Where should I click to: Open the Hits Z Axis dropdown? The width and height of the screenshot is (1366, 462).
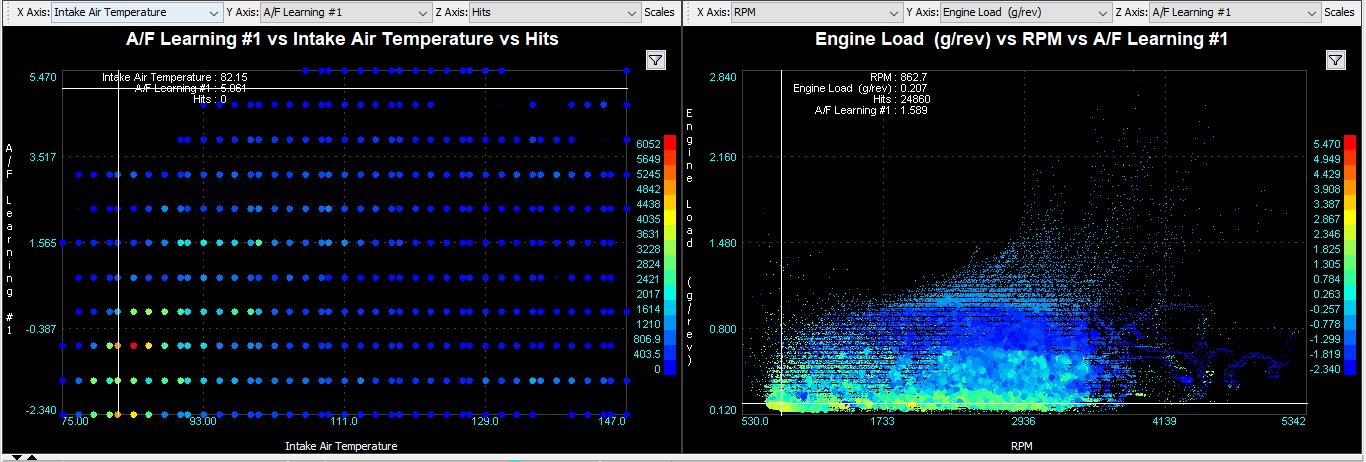[554, 13]
